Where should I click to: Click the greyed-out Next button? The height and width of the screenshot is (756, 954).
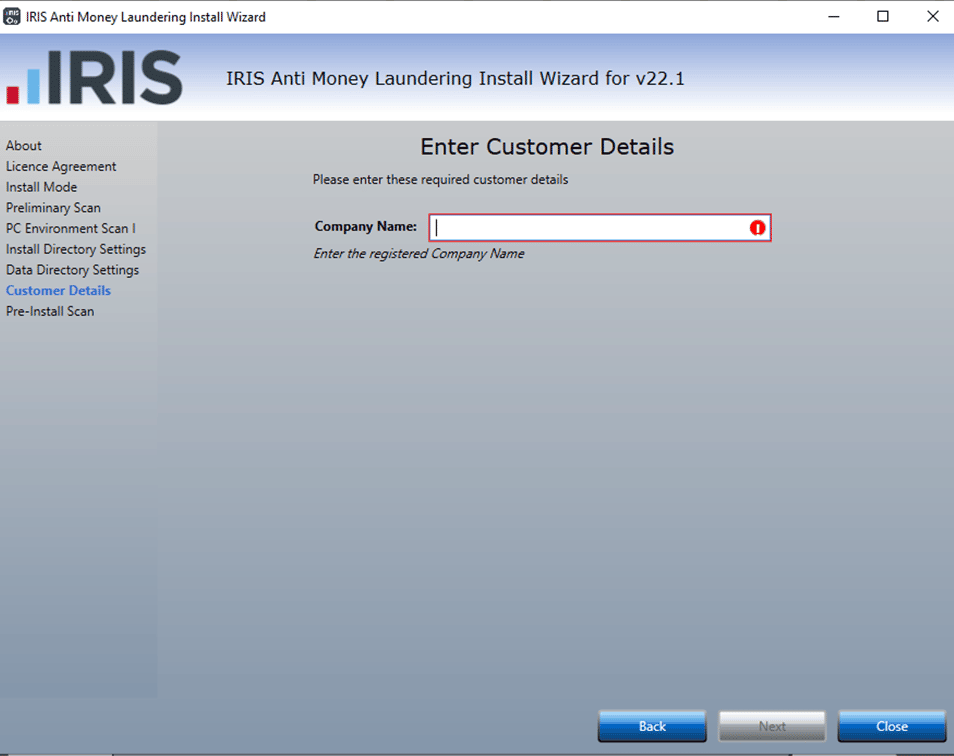click(772, 726)
